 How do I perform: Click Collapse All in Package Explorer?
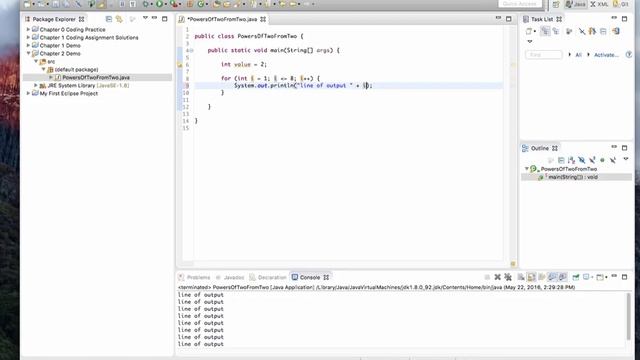click(109, 19)
